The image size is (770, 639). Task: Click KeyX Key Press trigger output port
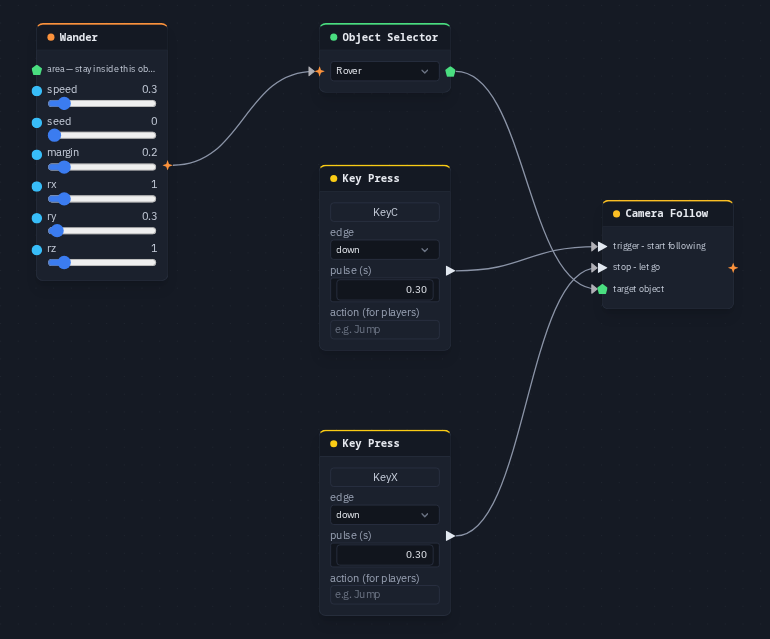pos(450,536)
